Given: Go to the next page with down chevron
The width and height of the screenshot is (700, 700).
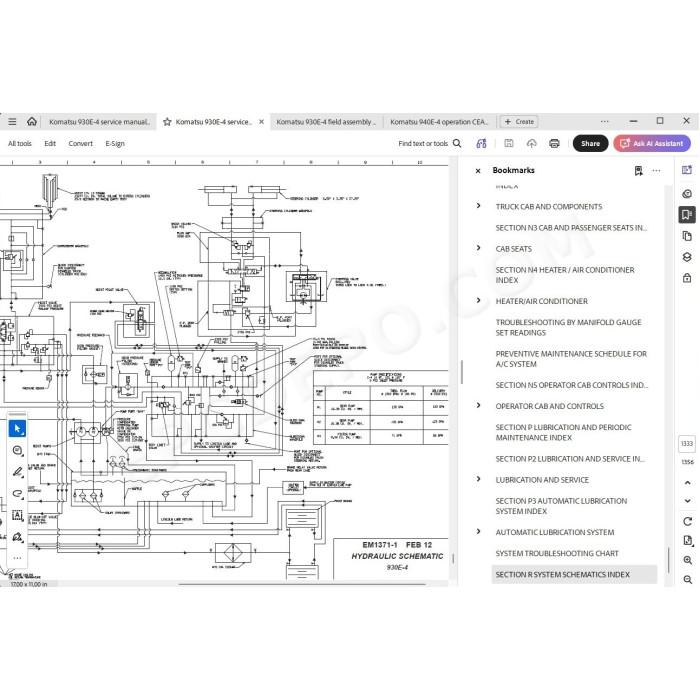Looking at the screenshot, I should click(688, 501).
